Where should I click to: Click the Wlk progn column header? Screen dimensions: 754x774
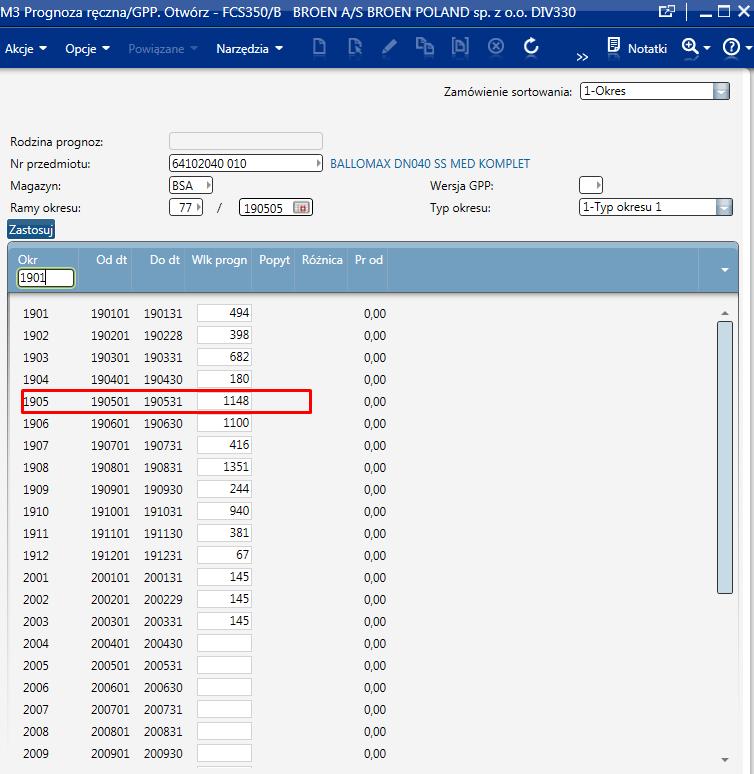coord(219,260)
